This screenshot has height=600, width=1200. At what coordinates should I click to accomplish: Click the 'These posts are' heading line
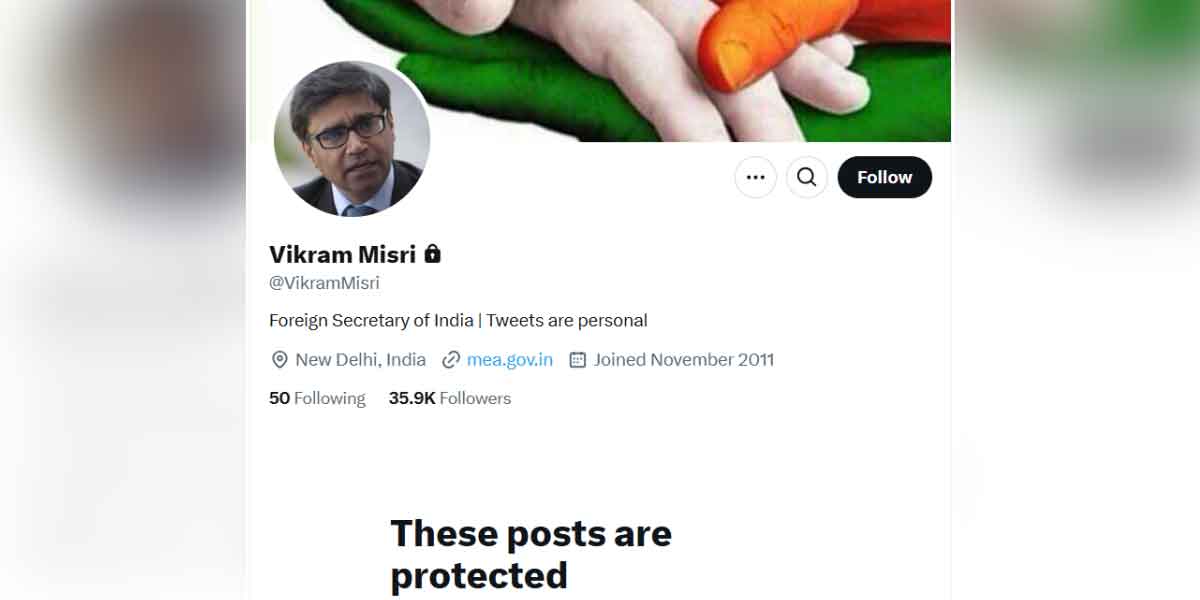[x=530, y=533]
